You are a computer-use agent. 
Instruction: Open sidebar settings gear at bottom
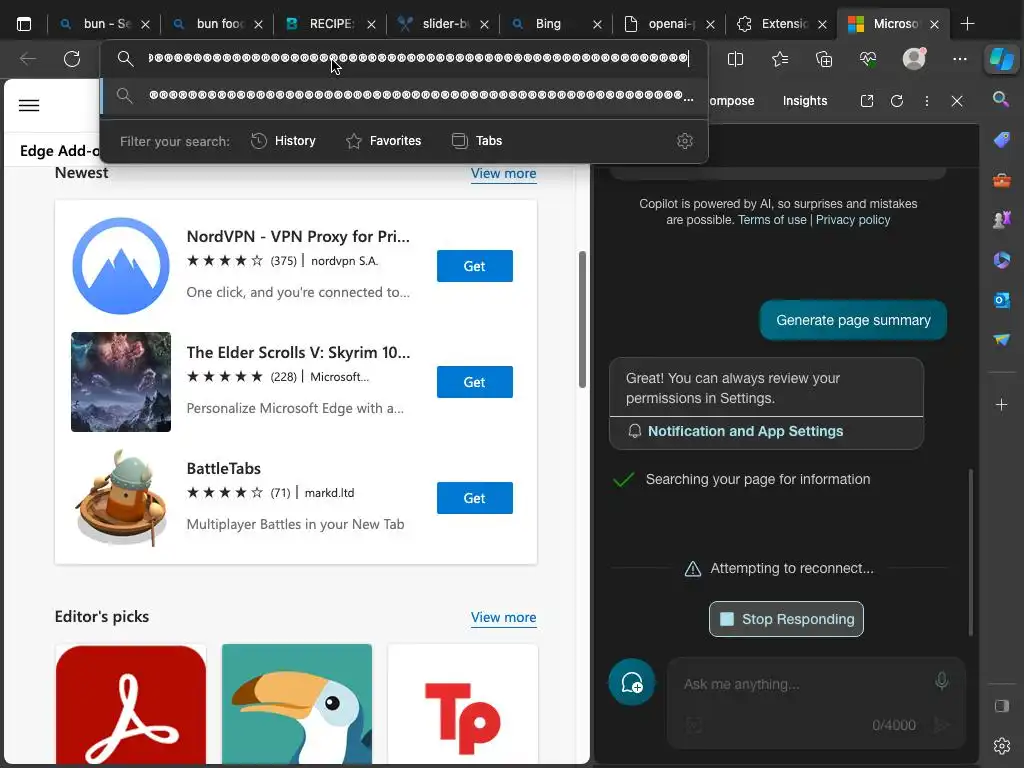click(x=1002, y=746)
